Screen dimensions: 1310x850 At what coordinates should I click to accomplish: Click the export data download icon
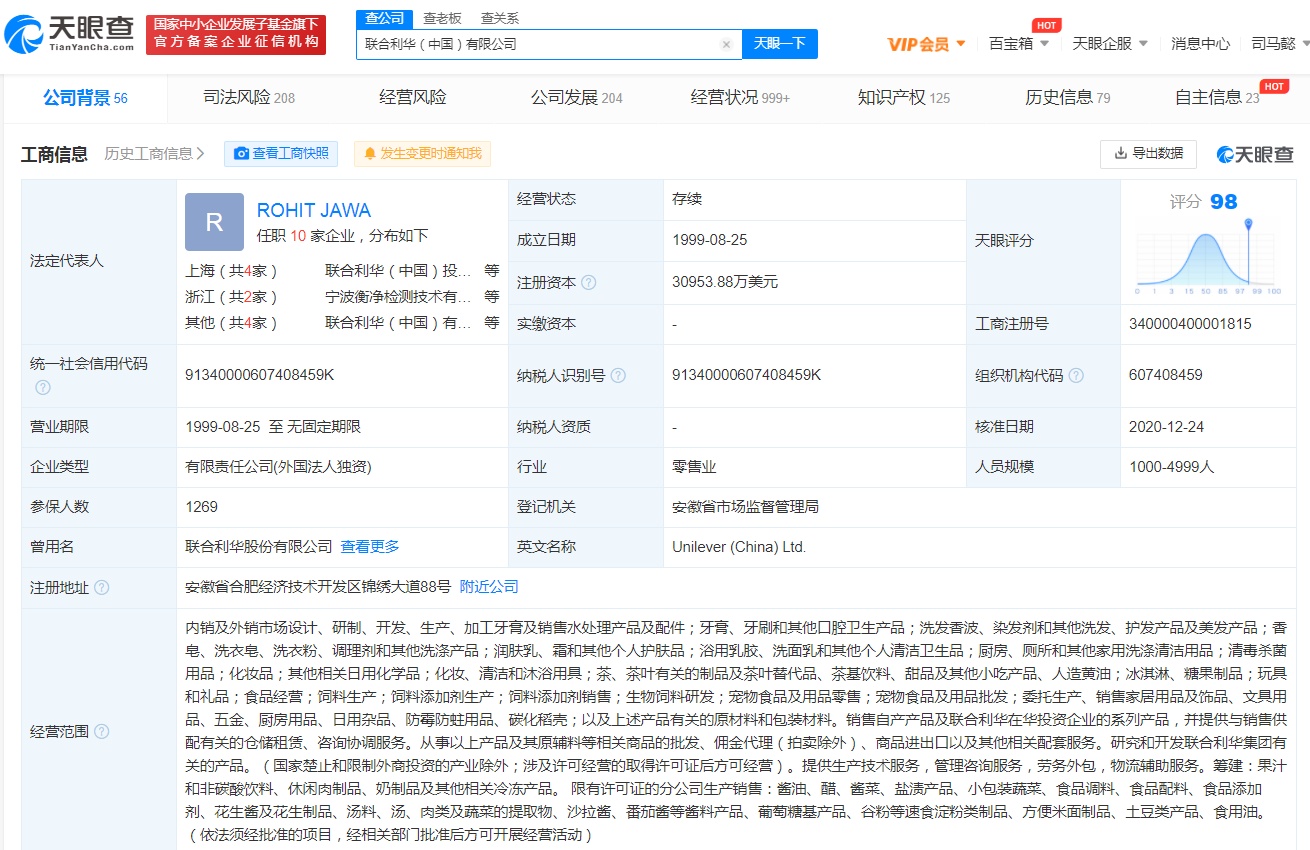point(1119,153)
